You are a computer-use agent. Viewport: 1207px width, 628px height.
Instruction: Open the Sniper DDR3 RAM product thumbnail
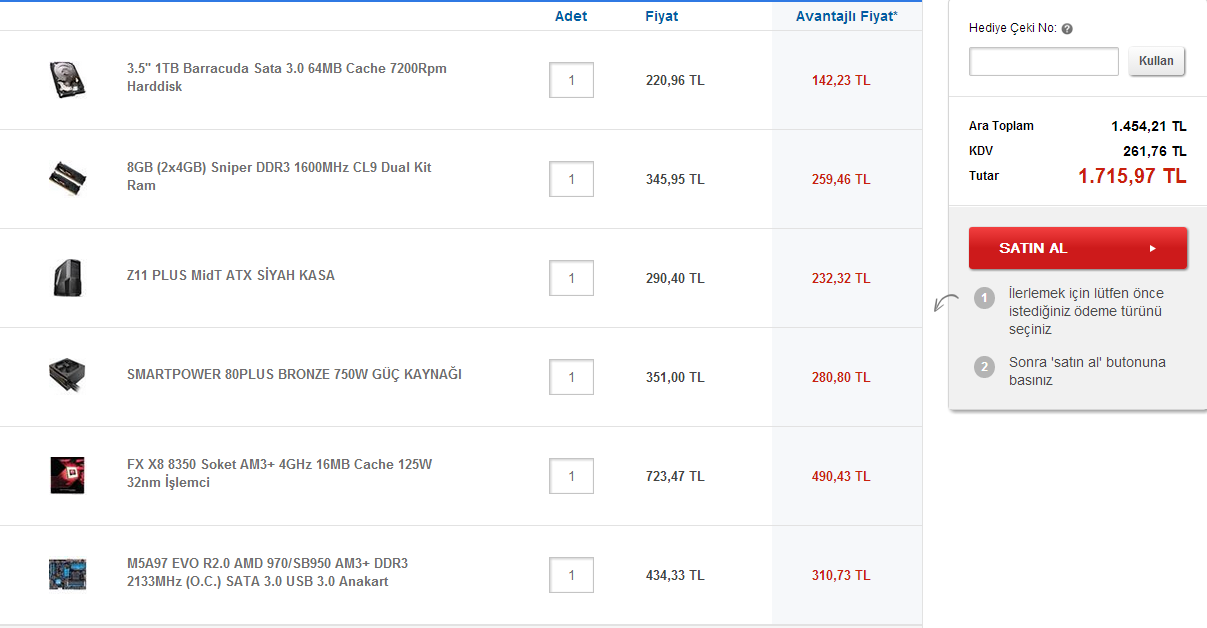point(68,178)
